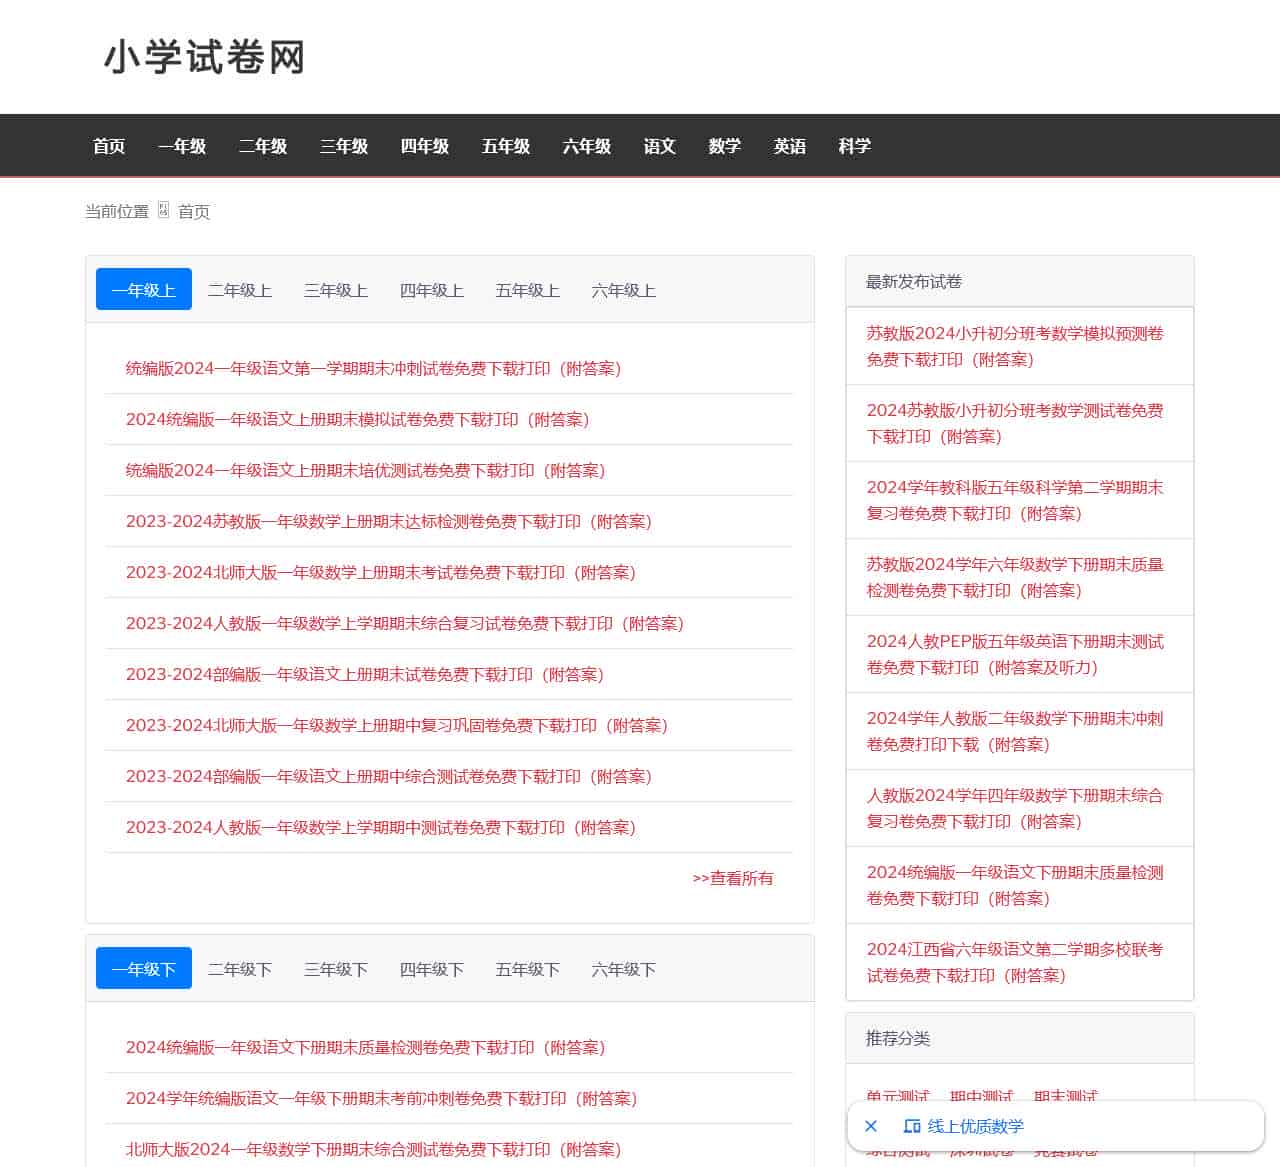
Task: Open the 英语 navigation menu
Action: coord(789,146)
